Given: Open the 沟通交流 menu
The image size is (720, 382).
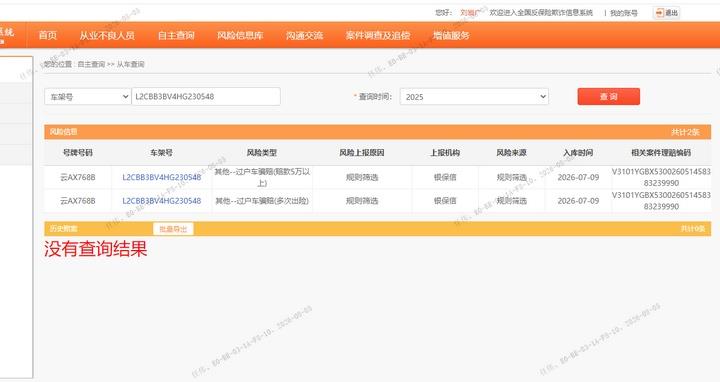Looking at the screenshot, I should tap(304, 35).
